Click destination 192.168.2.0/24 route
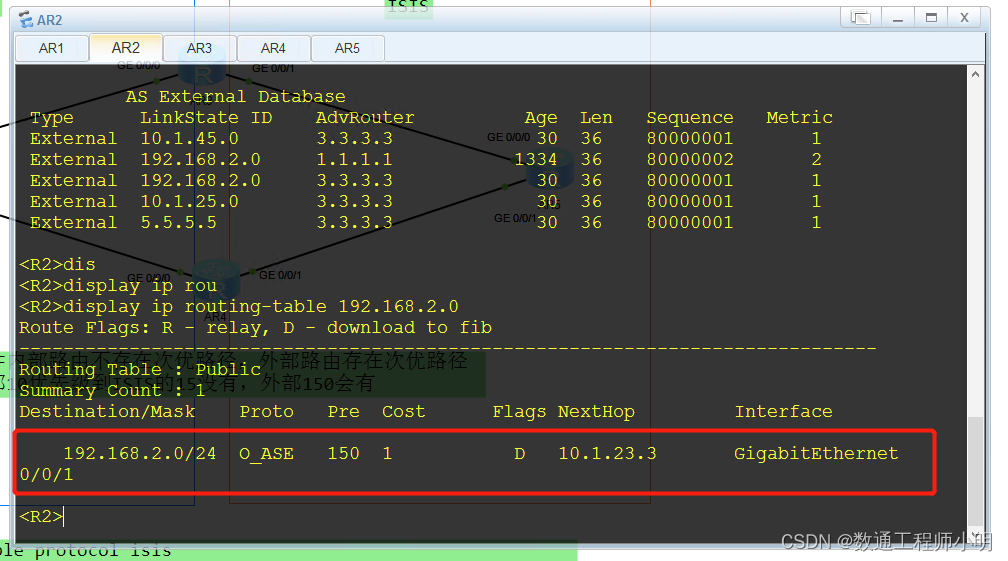The width and height of the screenshot is (1008, 561). 140,454
